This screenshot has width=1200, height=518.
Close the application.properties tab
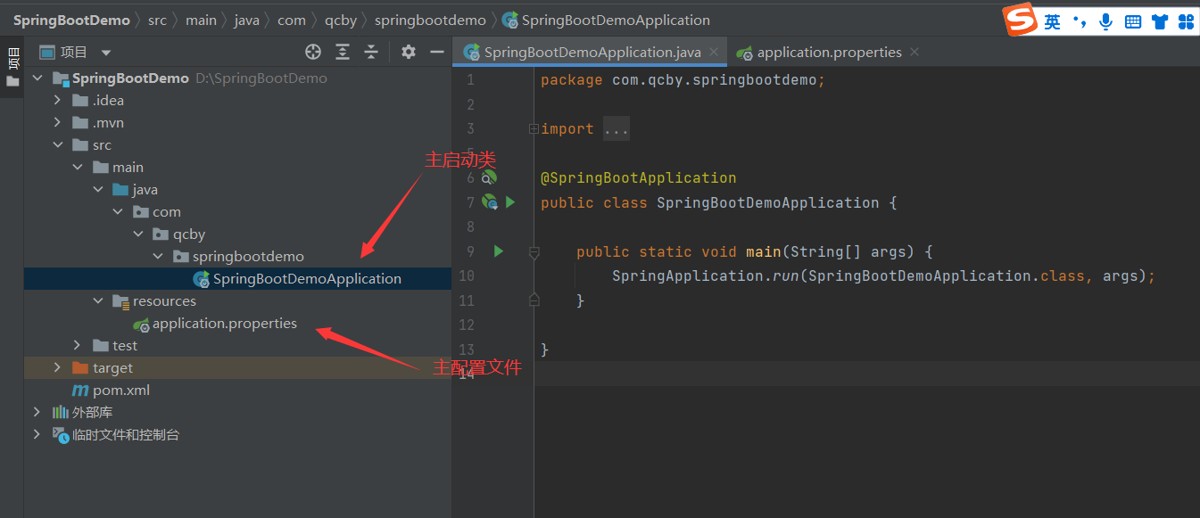(914, 52)
